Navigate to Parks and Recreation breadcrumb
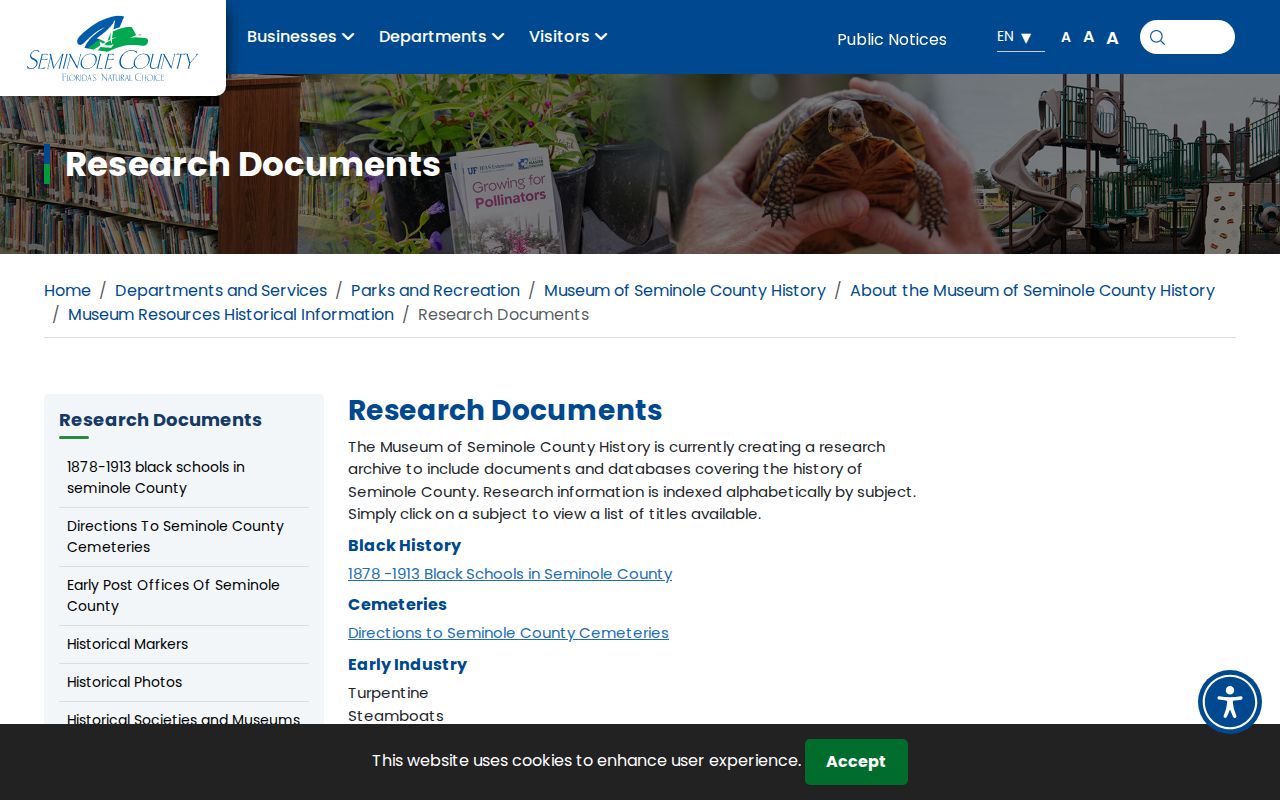The image size is (1280, 800). pos(435,291)
